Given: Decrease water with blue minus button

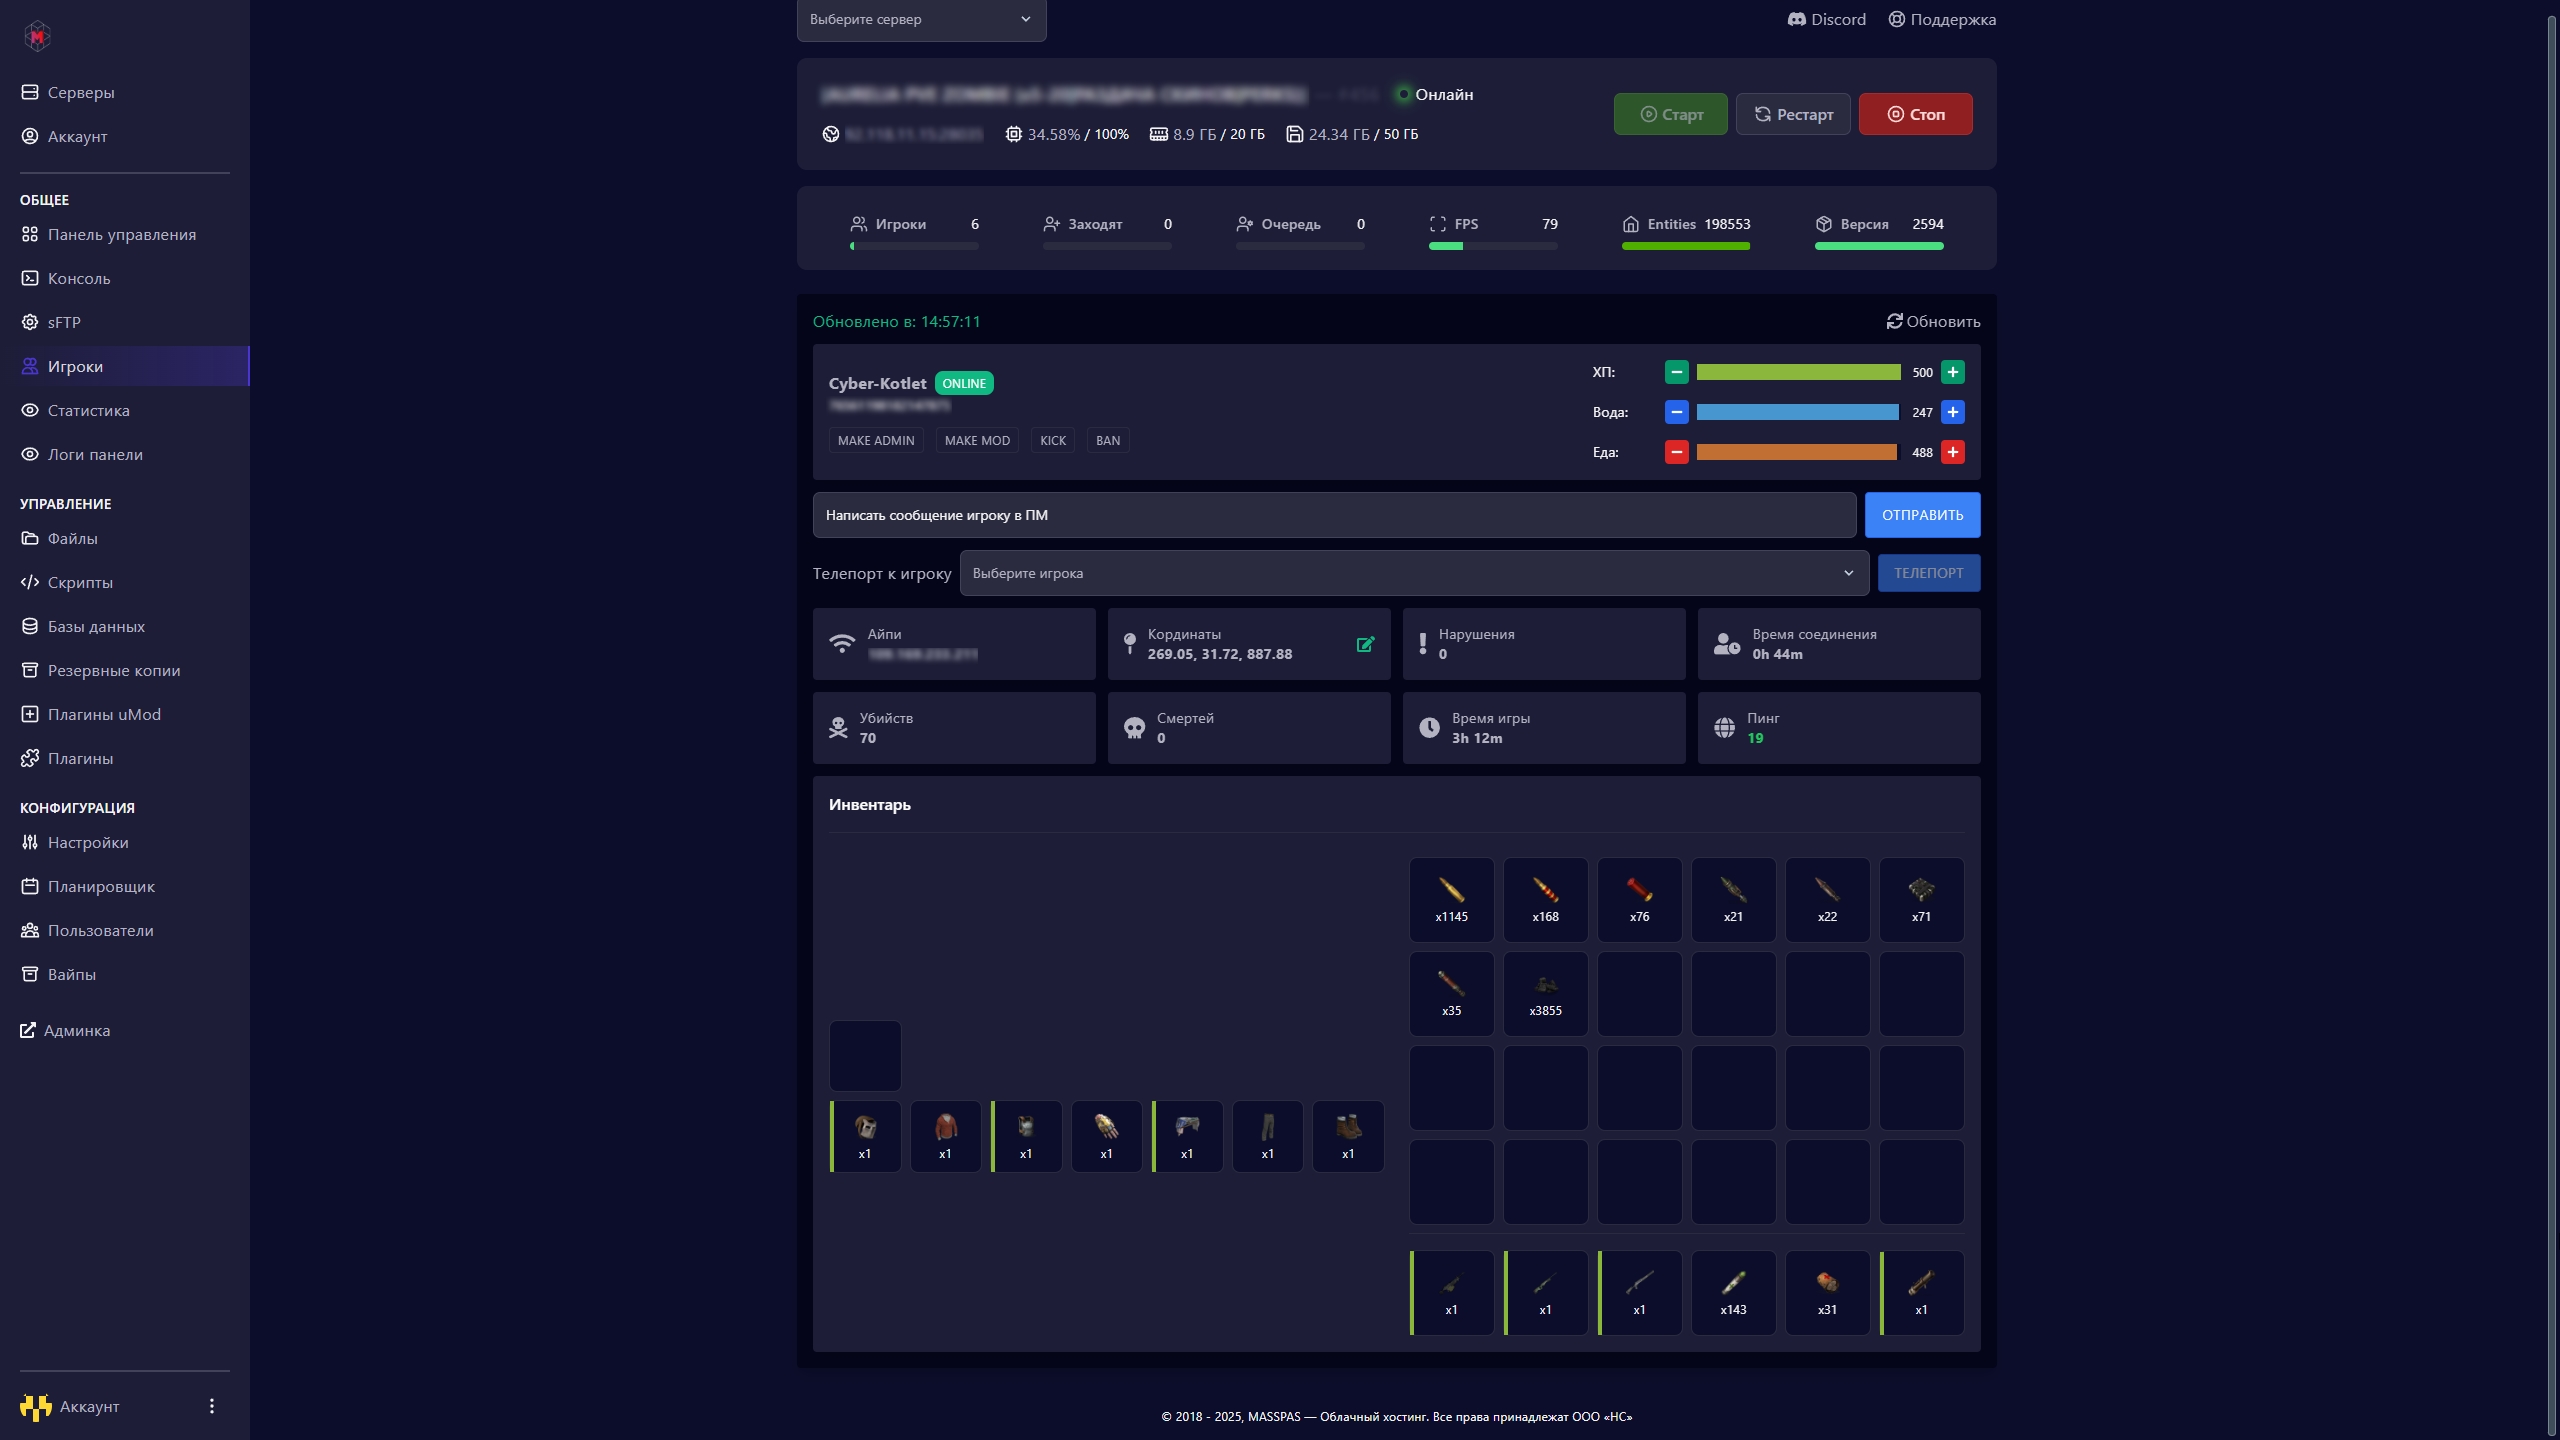Looking at the screenshot, I should pos(1676,412).
